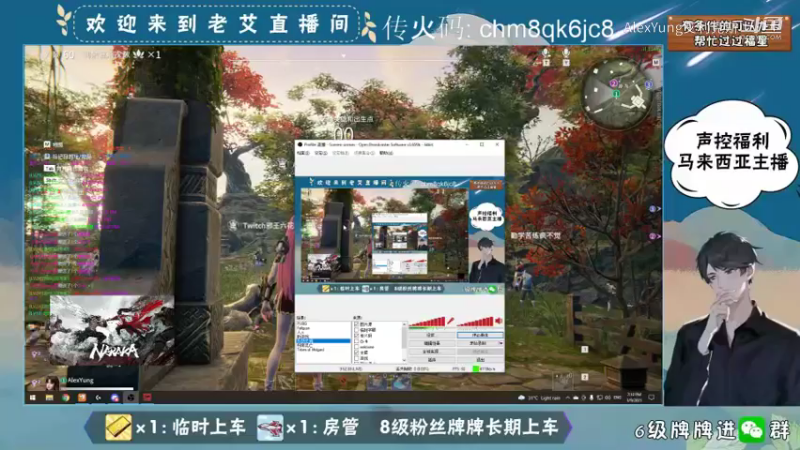
Task: Click the NARAKA thumbnail image
Action: tap(112, 330)
